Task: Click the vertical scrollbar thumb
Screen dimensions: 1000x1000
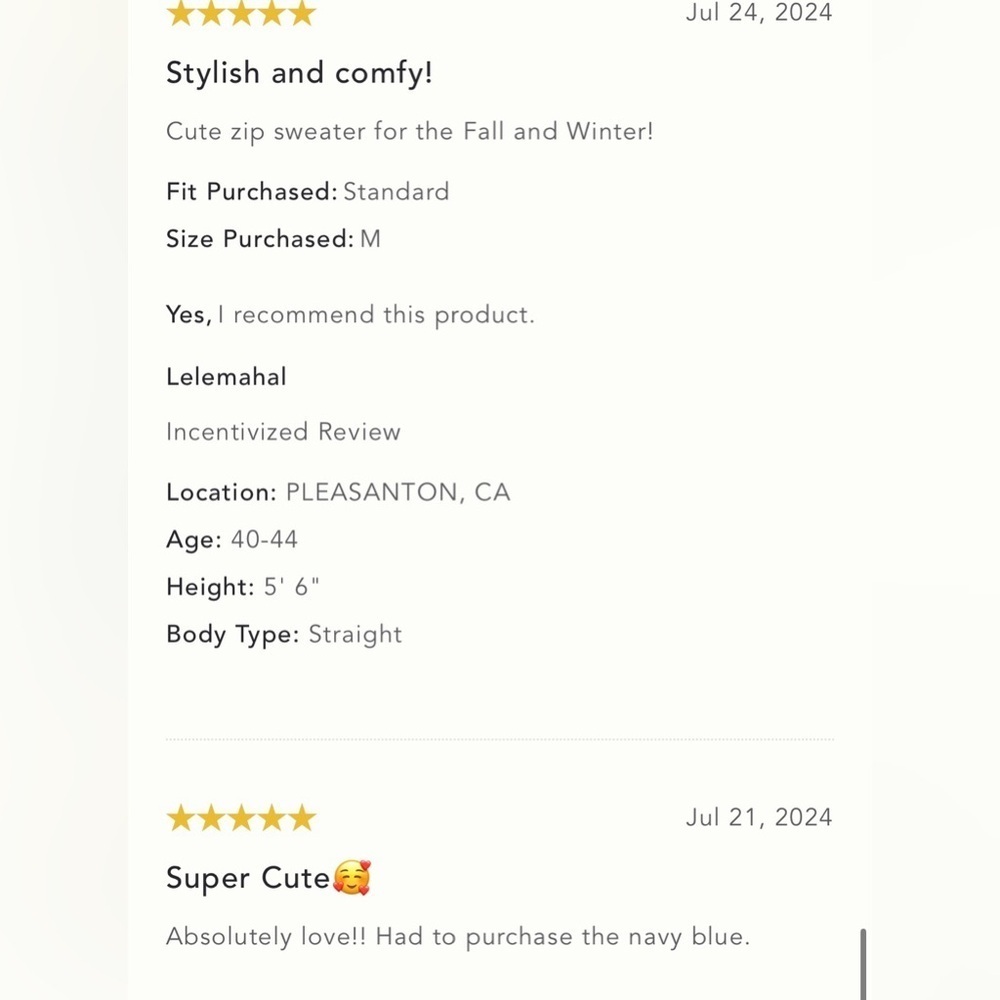Action: pos(864,964)
